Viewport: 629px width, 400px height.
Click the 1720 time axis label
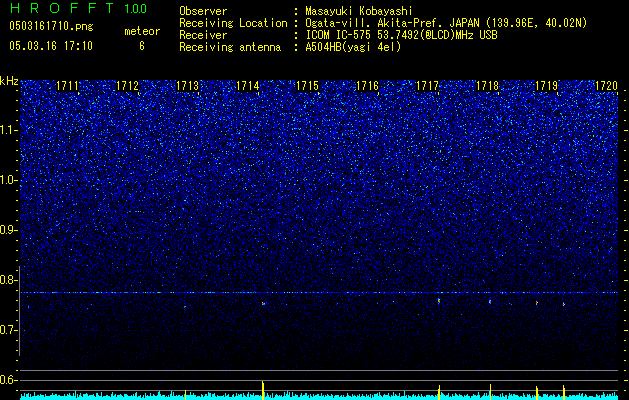[x=607, y=85]
